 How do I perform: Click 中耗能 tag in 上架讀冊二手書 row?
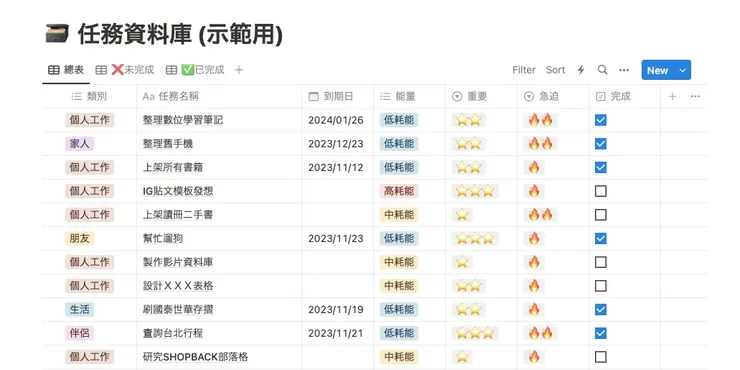(399, 215)
